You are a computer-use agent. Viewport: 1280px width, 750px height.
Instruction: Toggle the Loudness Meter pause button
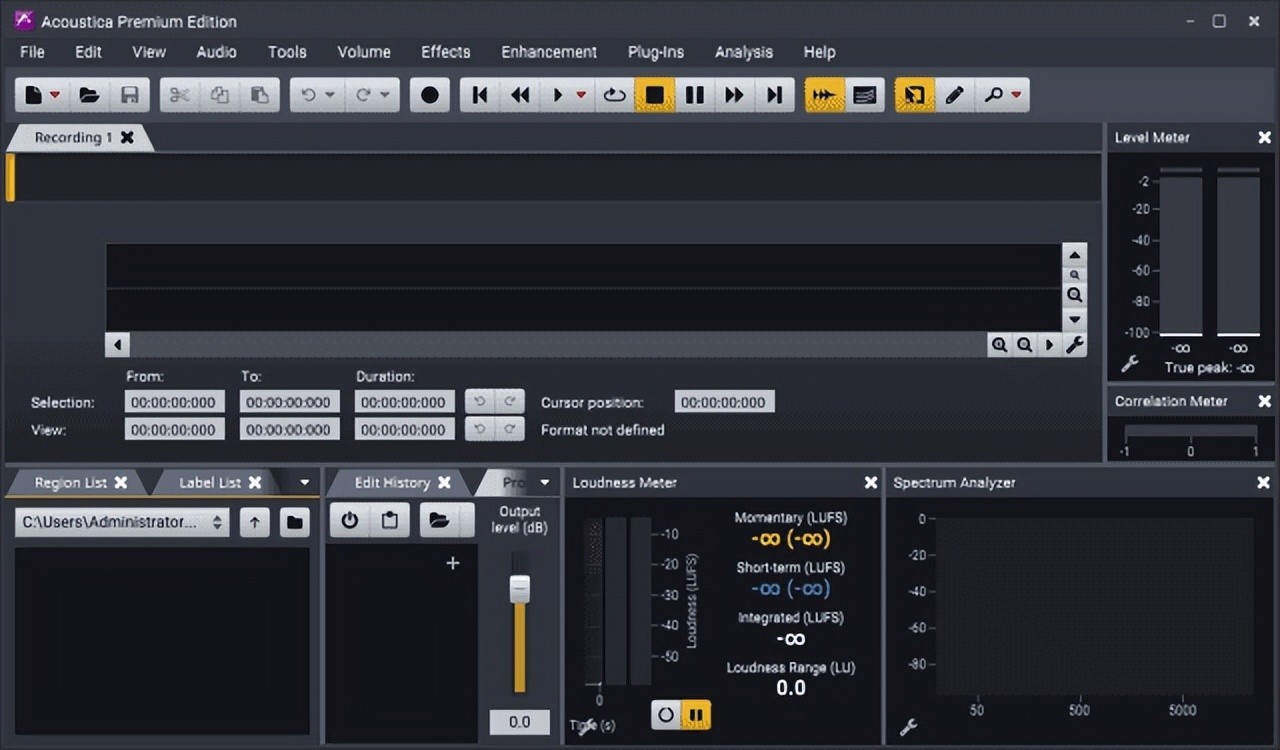[x=697, y=714]
